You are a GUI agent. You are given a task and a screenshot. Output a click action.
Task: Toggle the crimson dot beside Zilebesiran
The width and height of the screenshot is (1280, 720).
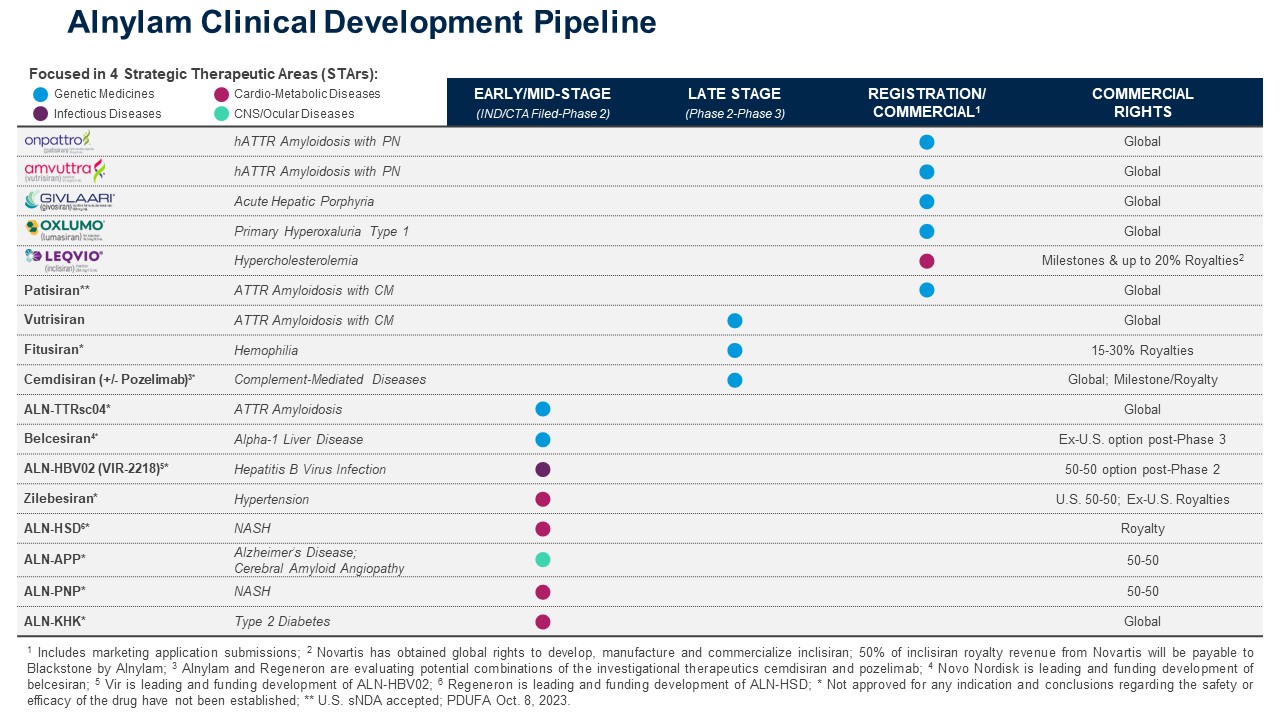pyautogui.click(x=543, y=499)
